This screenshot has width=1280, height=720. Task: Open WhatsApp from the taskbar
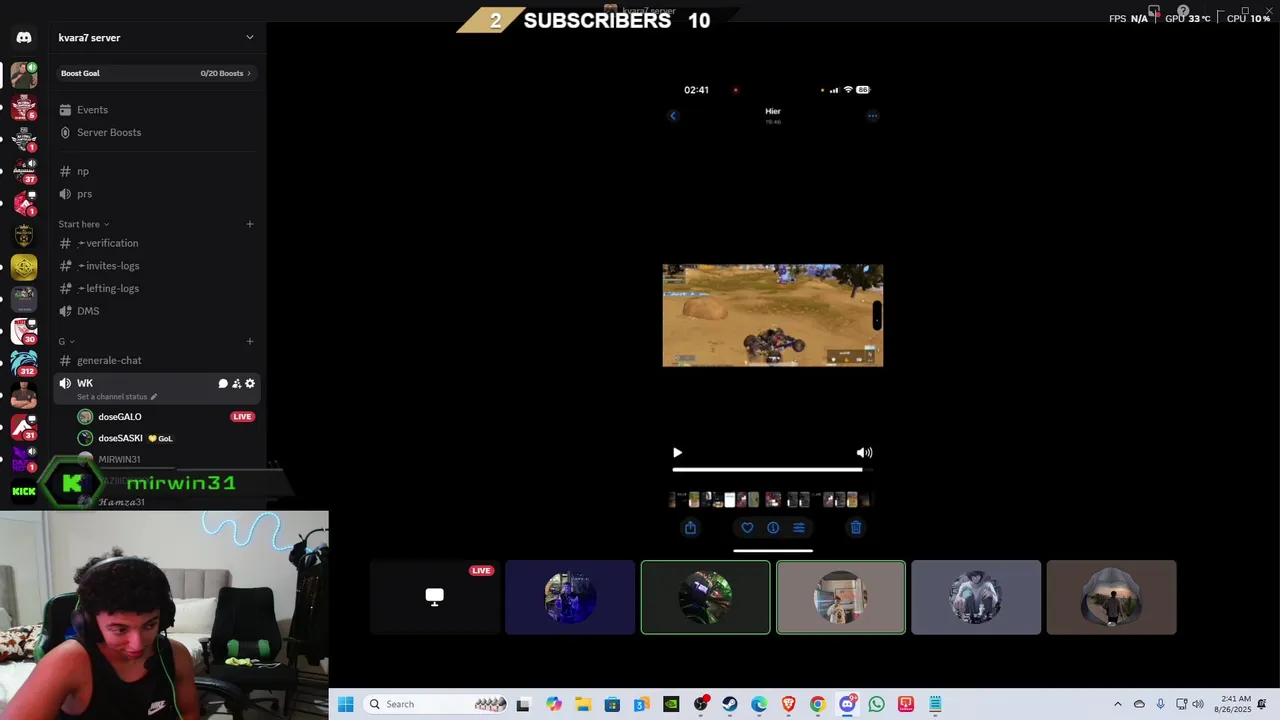(877, 704)
